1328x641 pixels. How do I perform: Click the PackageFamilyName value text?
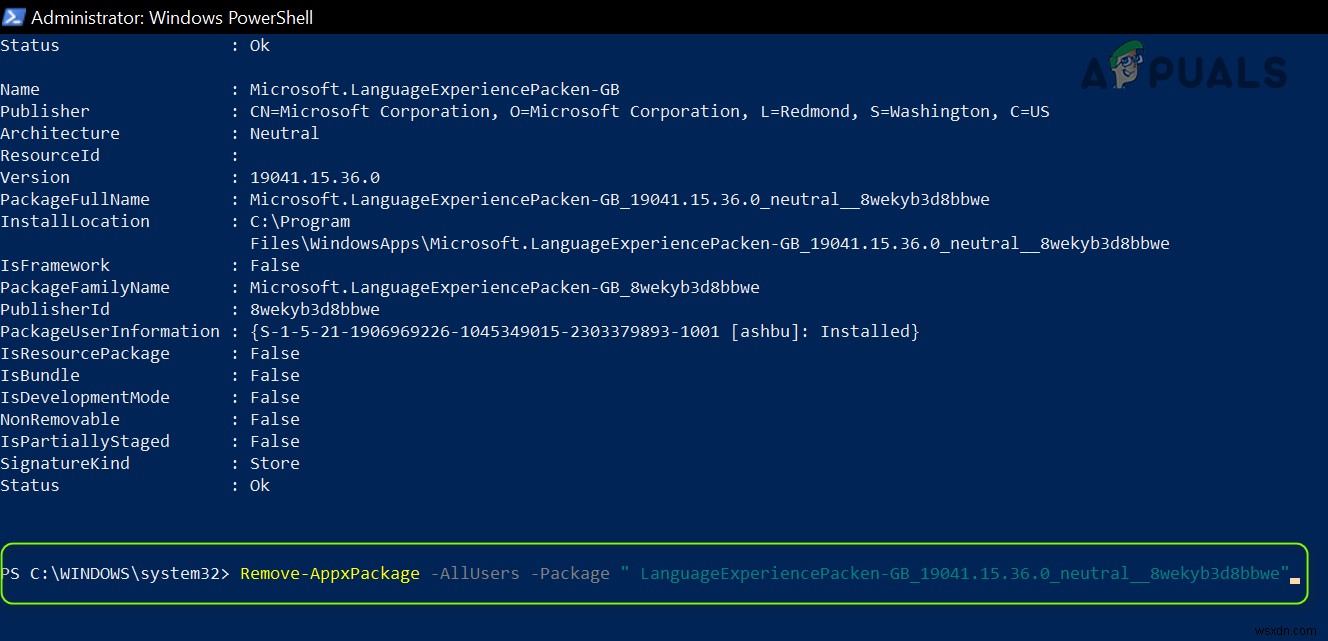[x=504, y=287]
